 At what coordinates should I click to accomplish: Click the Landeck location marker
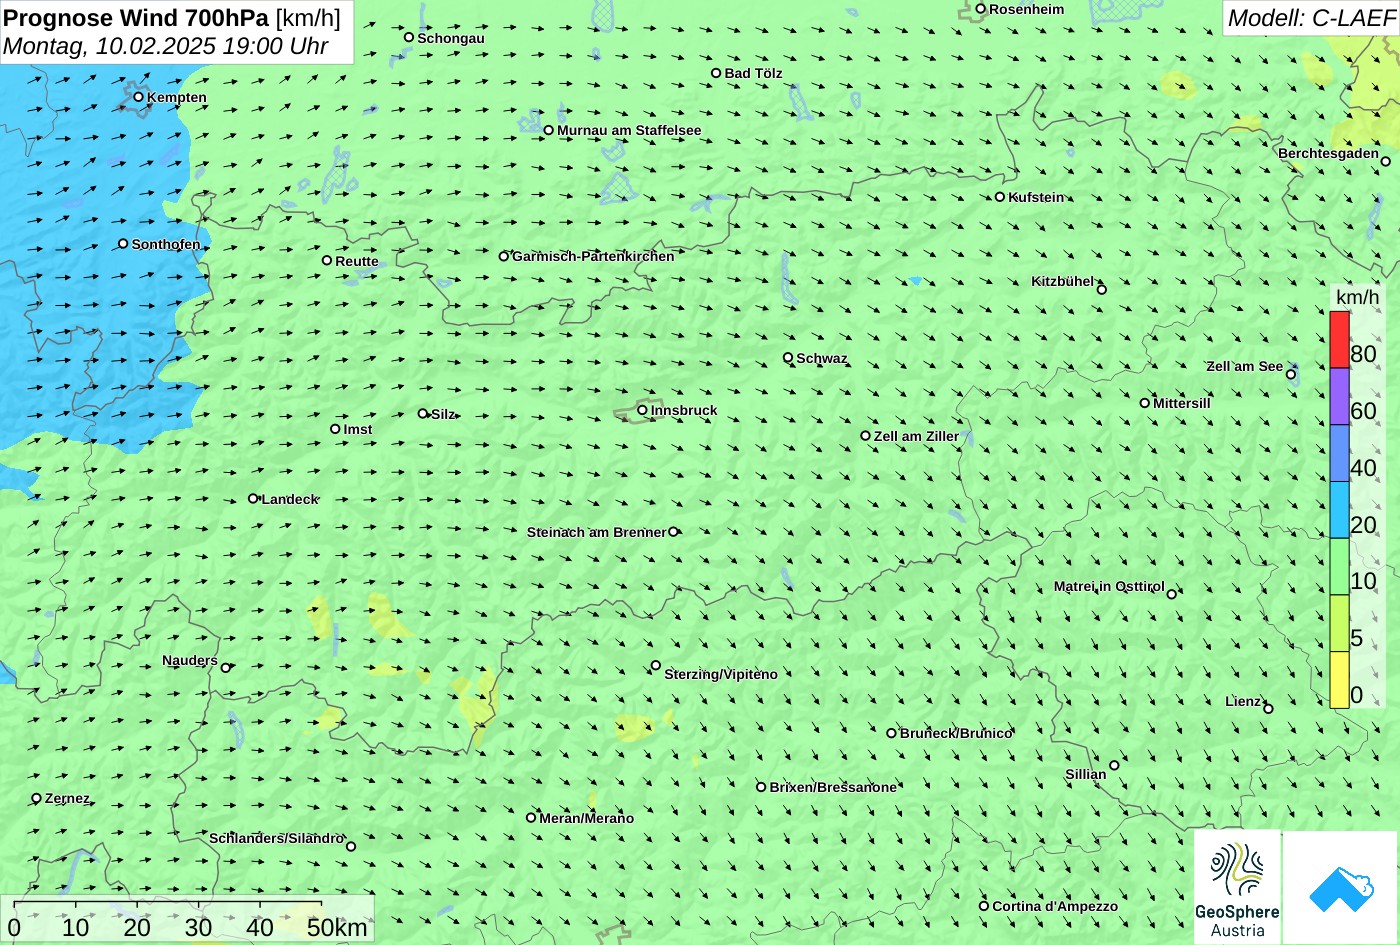click(x=253, y=499)
